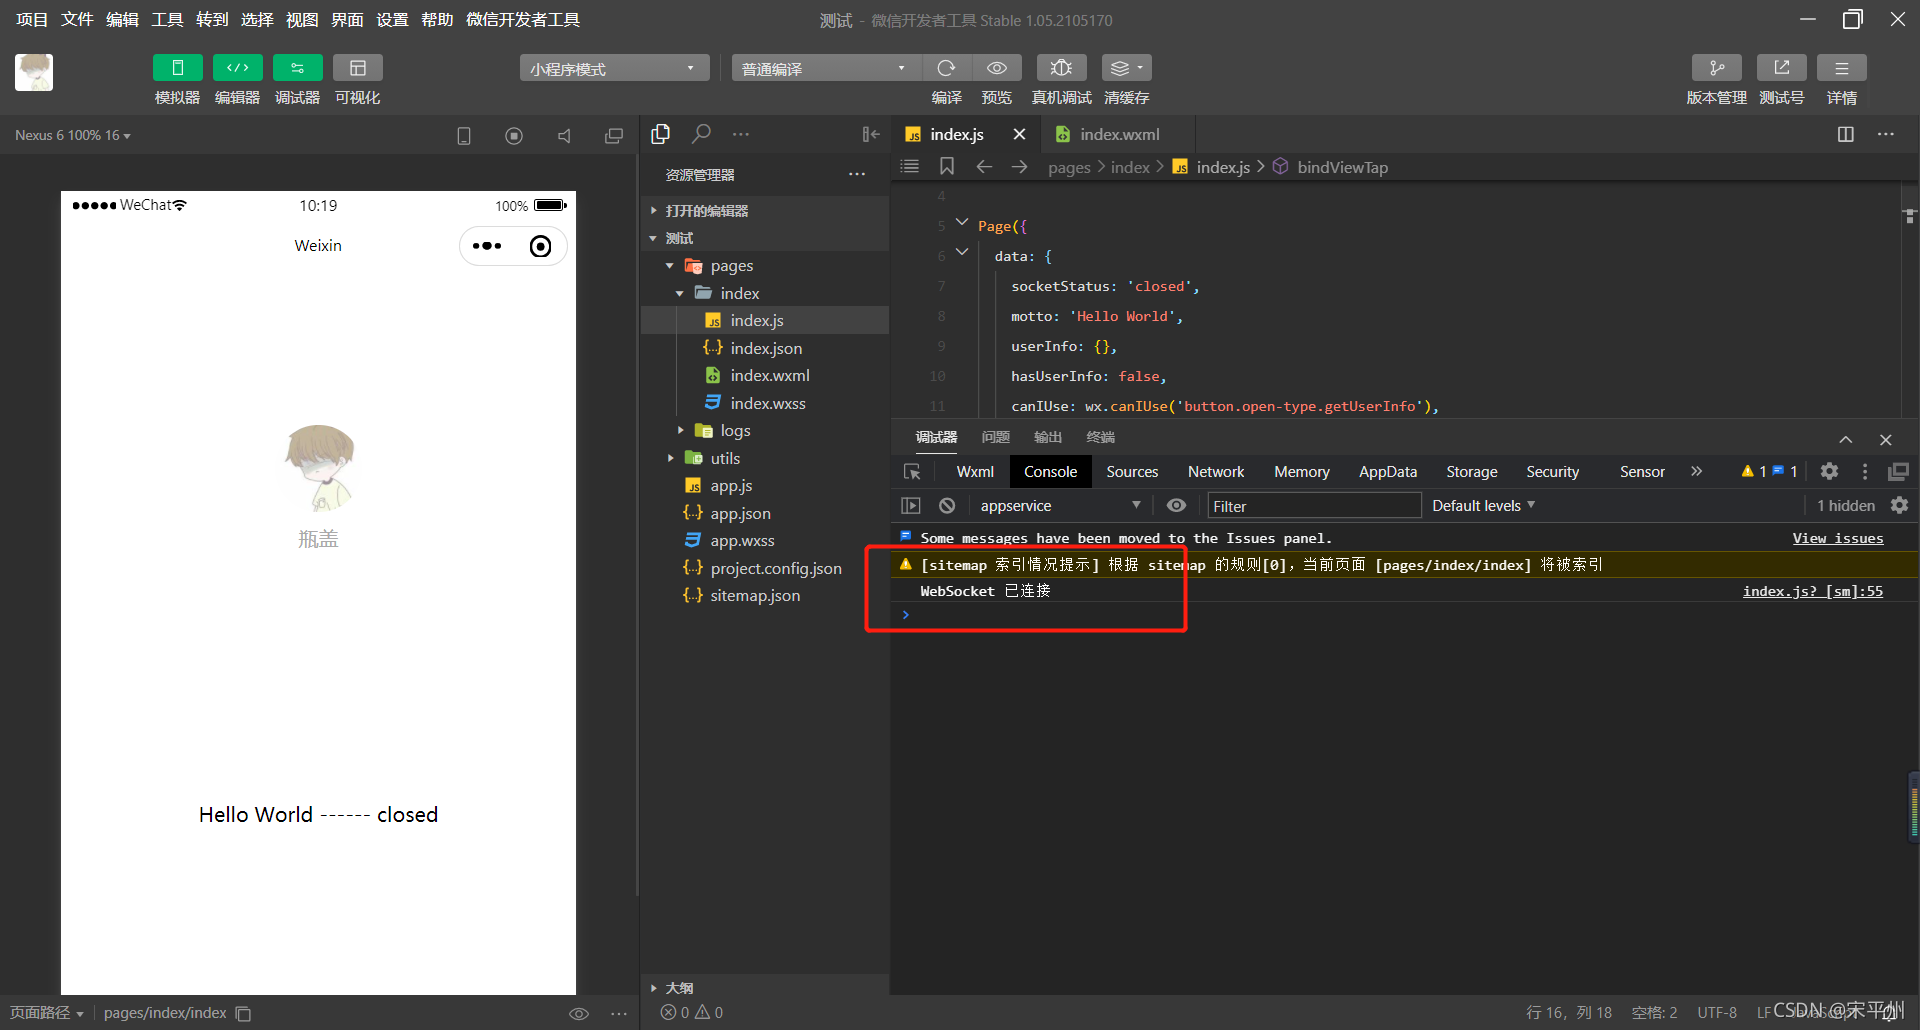This screenshot has width=1920, height=1030.
Task: Close the index.js editor tab
Action: (1019, 134)
